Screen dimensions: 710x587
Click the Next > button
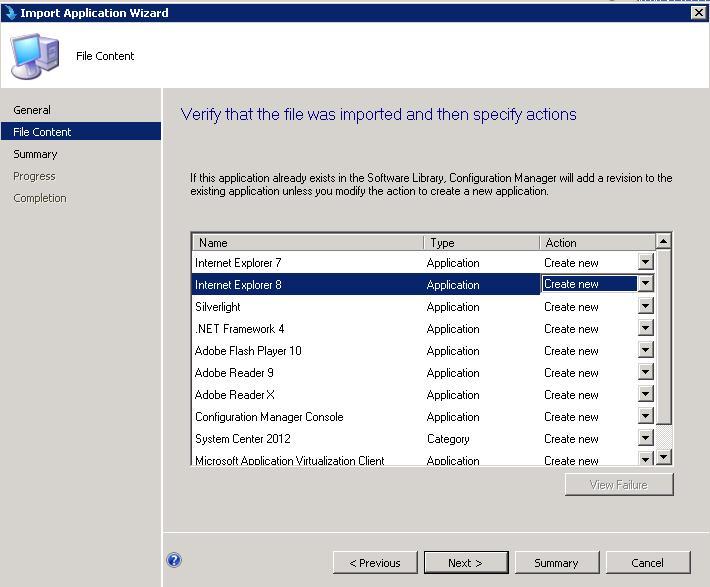(466, 563)
